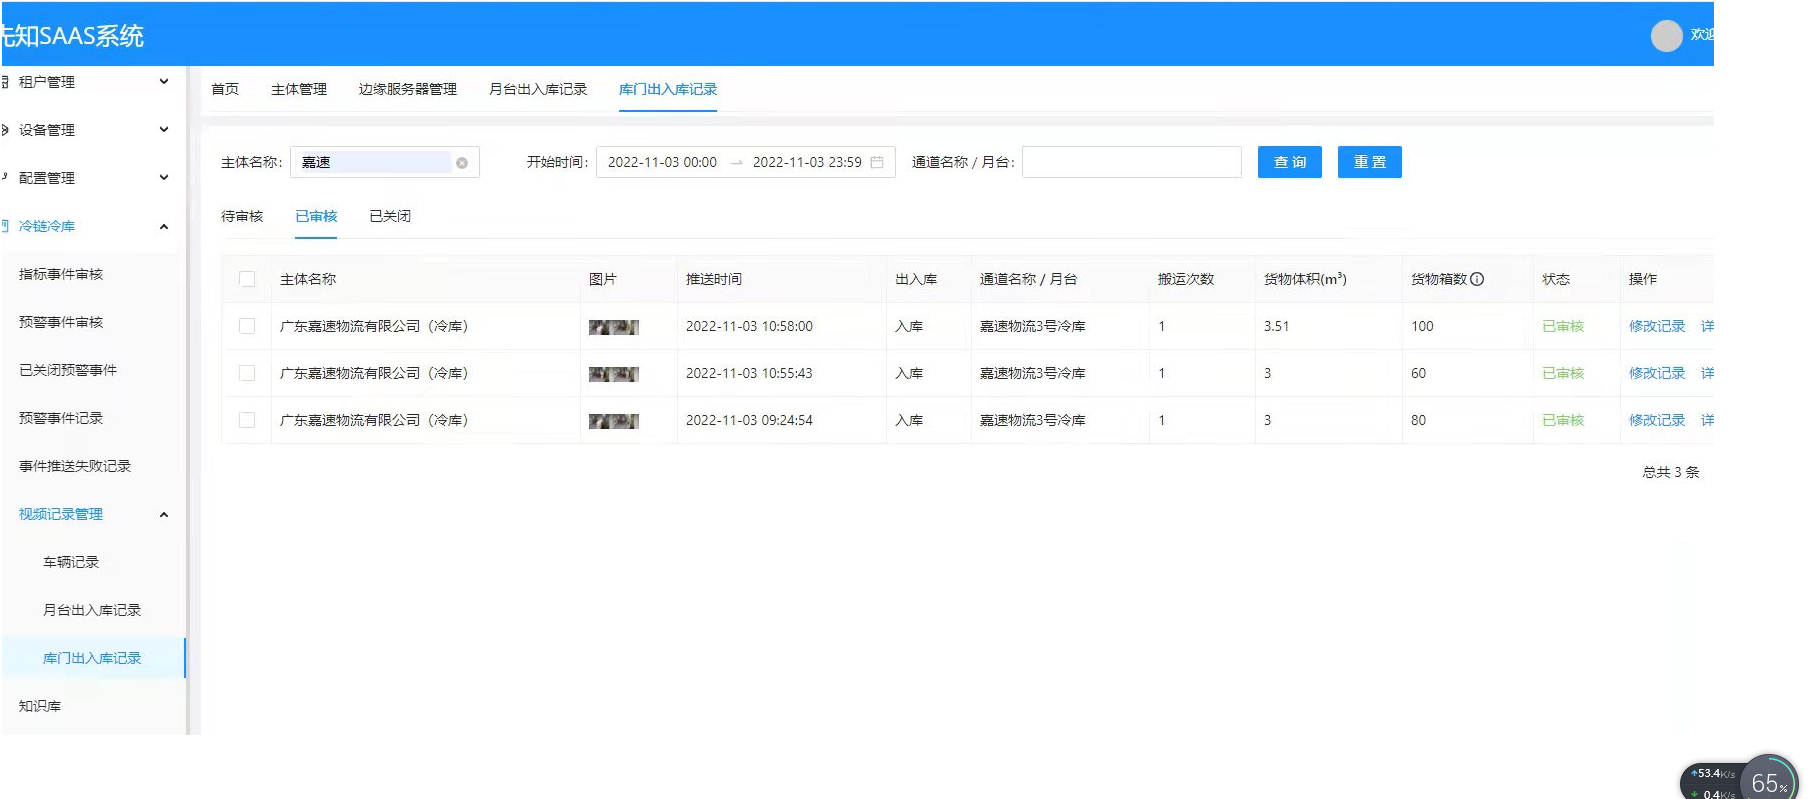This screenshot has height=799, width=1810.
Task: Show the 待审核 records tab
Action: click(x=242, y=216)
